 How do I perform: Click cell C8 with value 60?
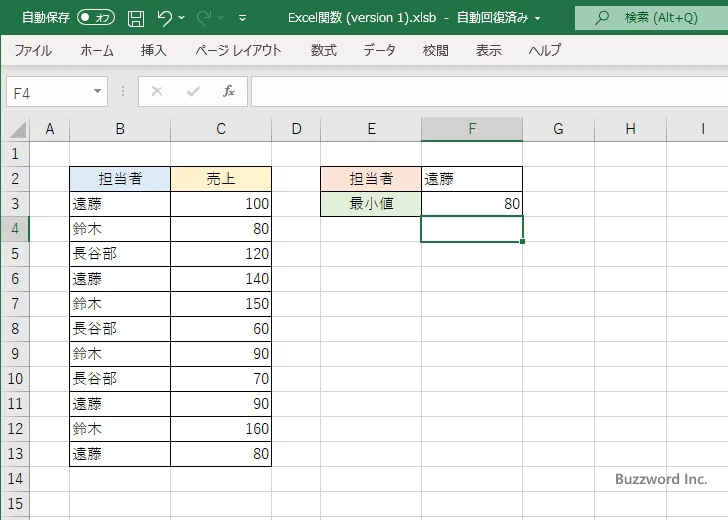coord(221,329)
